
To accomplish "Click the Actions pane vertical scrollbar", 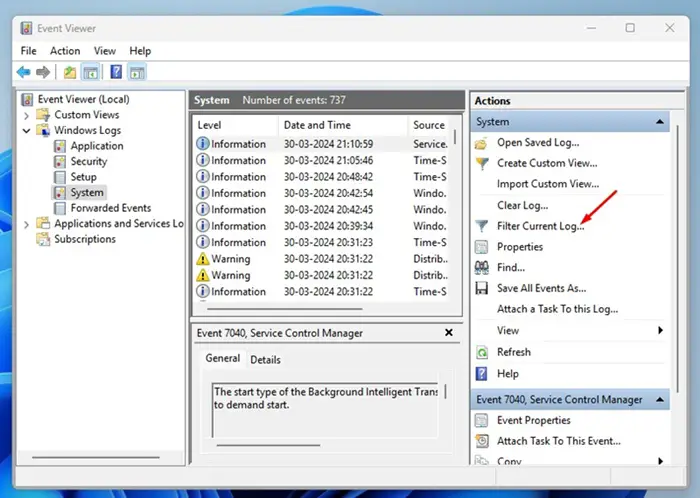I will pos(677,259).
